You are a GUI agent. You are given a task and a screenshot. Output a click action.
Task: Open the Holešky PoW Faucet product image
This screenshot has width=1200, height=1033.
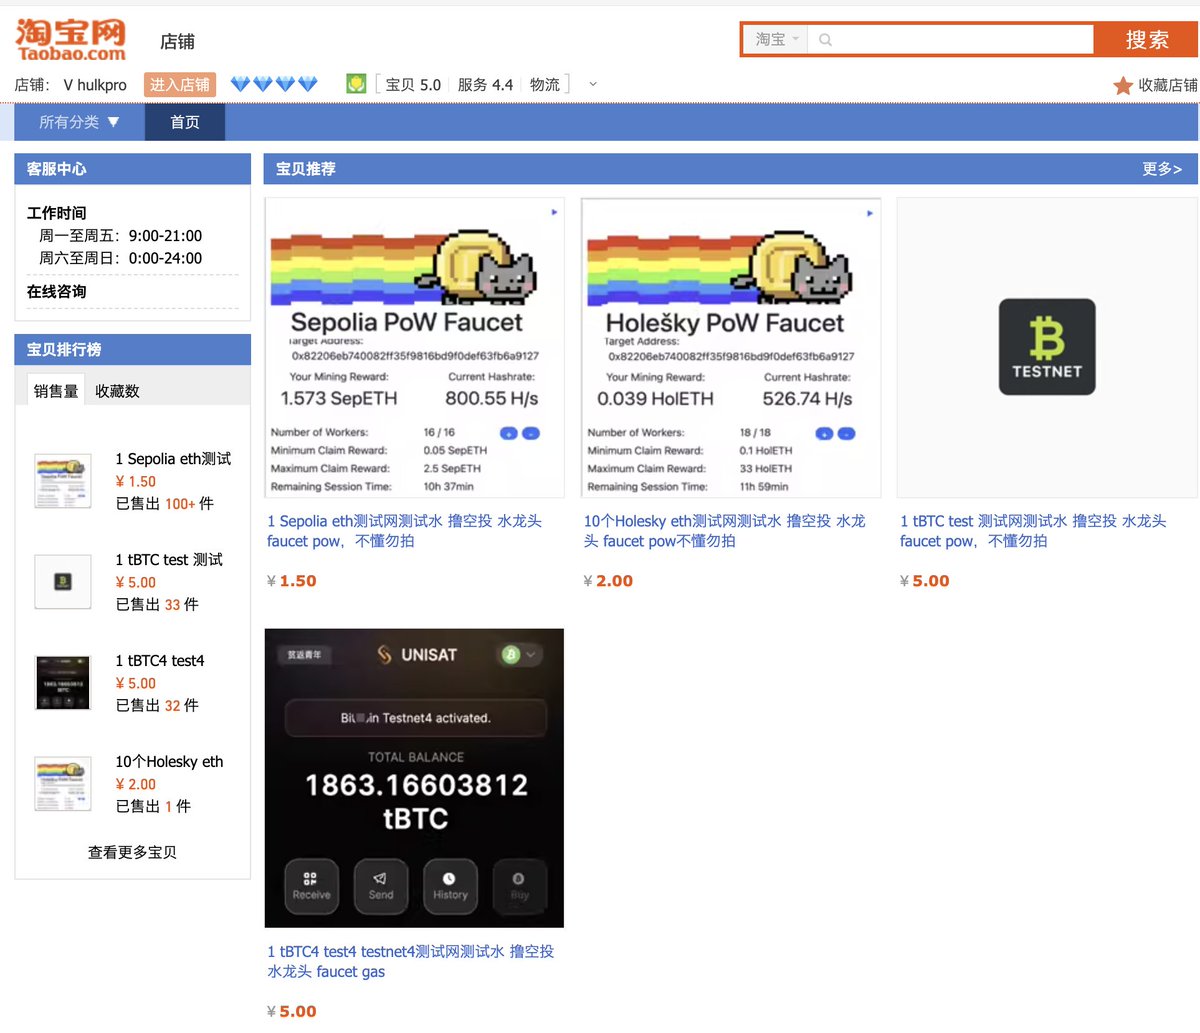click(x=731, y=348)
